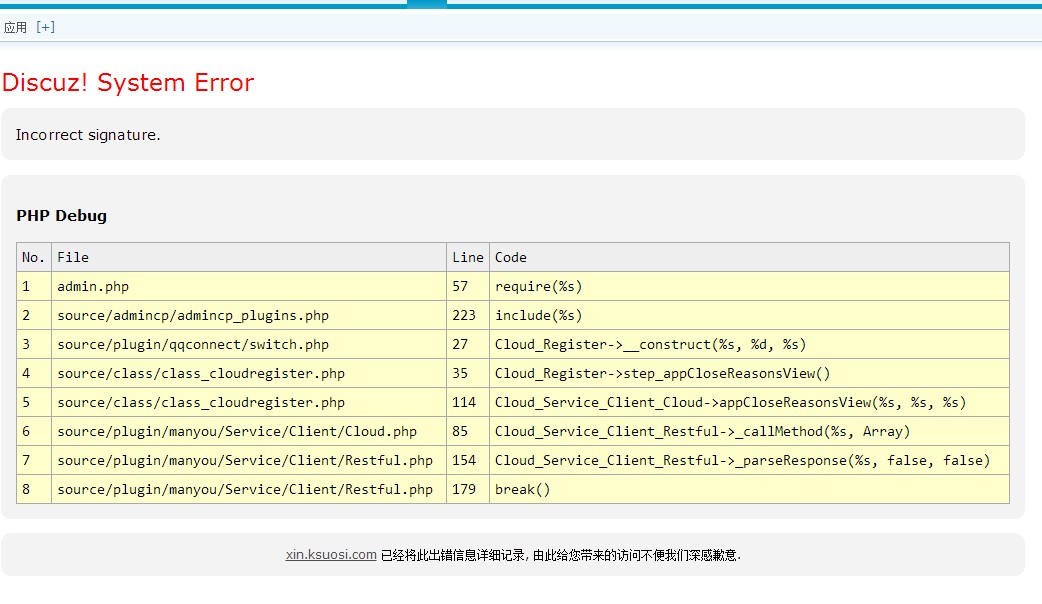Click the PHP Debug section title
This screenshot has width=1042, height=604.
pyautogui.click(x=61, y=216)
